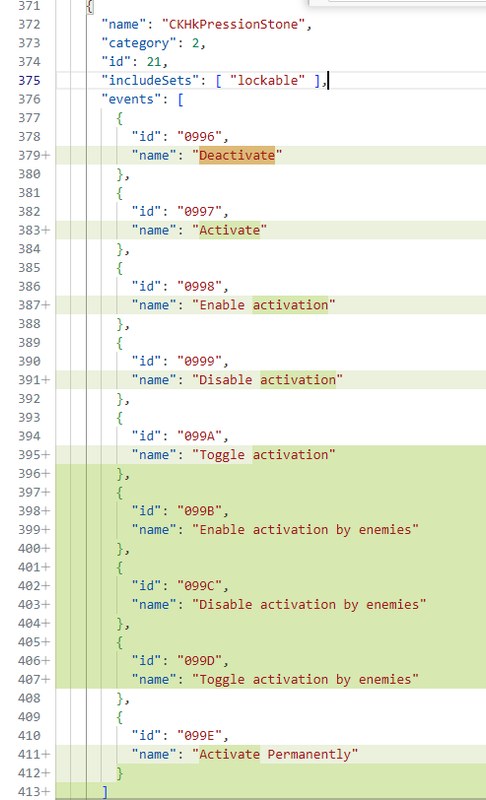Select the highlighted "Deactivate" word
This screenshot has width=486, height=800.
[237, 155]
